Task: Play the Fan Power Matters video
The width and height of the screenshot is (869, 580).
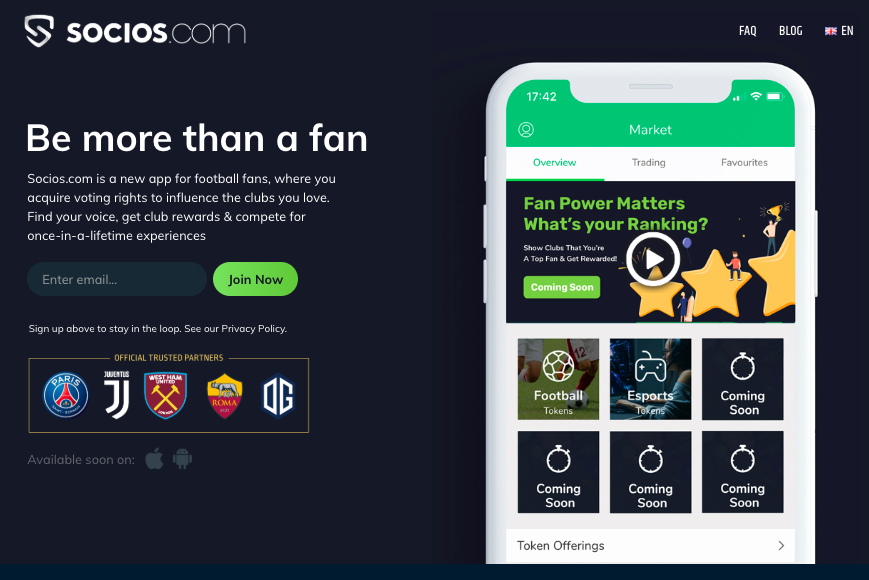Action: point(653,259)
